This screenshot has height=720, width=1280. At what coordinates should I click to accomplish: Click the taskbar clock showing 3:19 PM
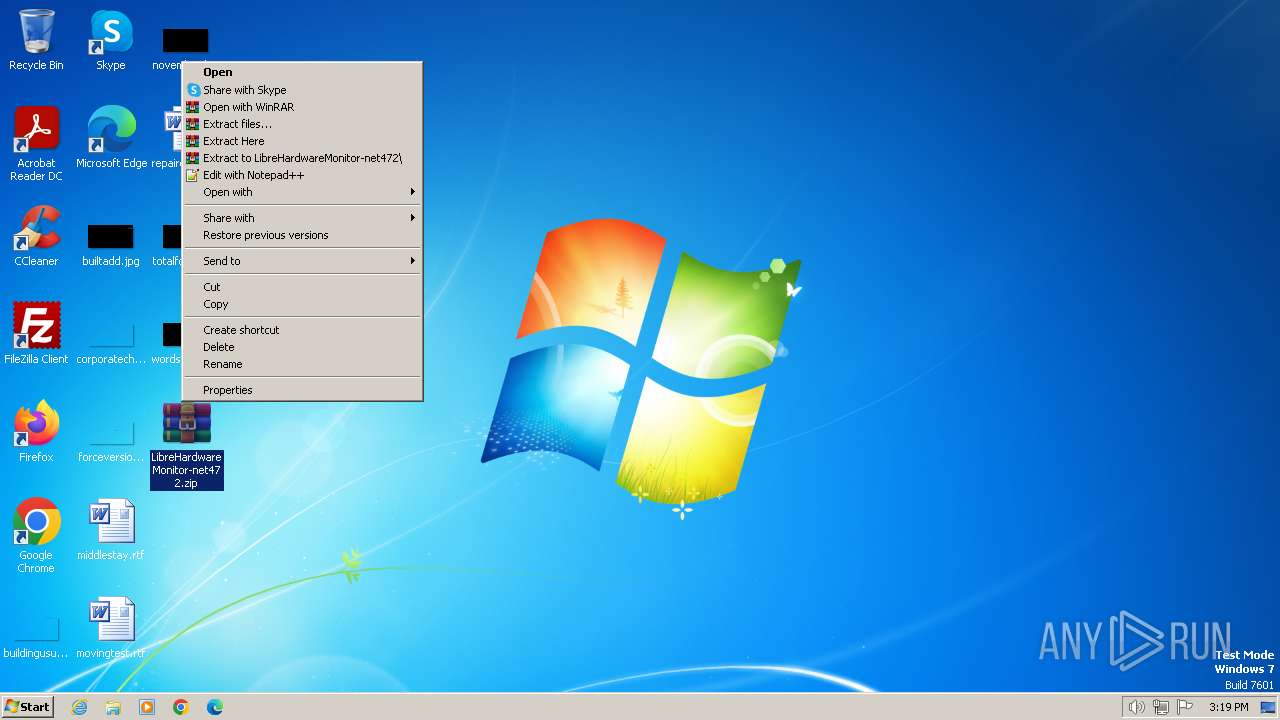pyautogui.click(x=1229, y=707)
